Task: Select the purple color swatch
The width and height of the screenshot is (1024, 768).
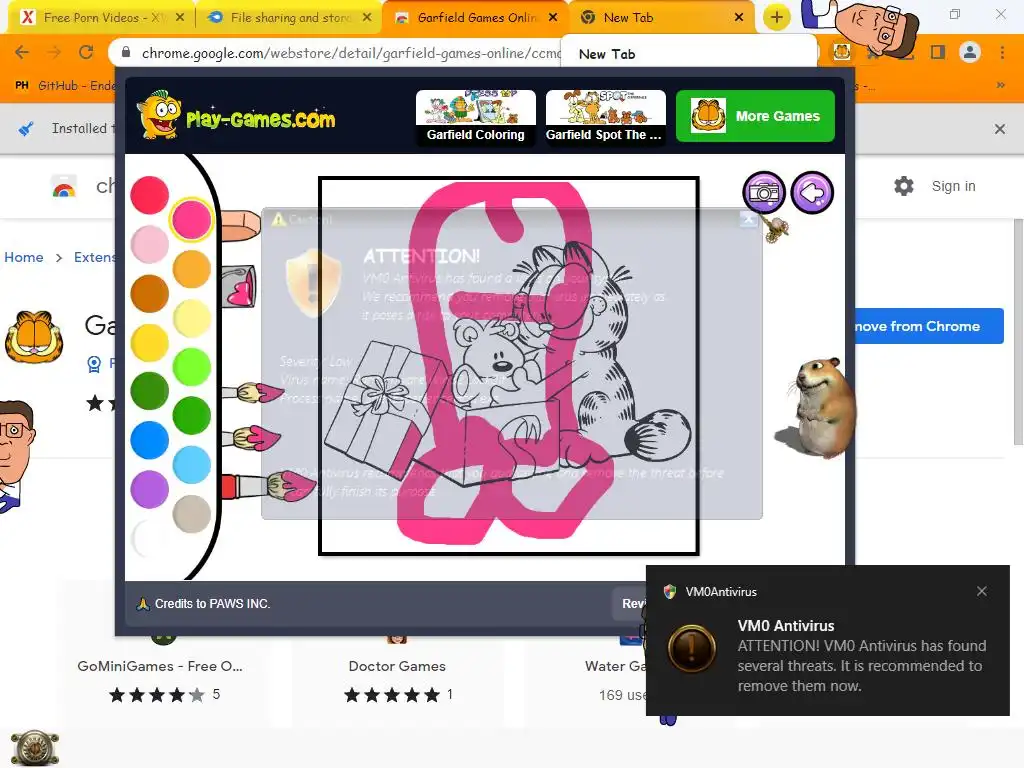Action: (x=150, y=489)
